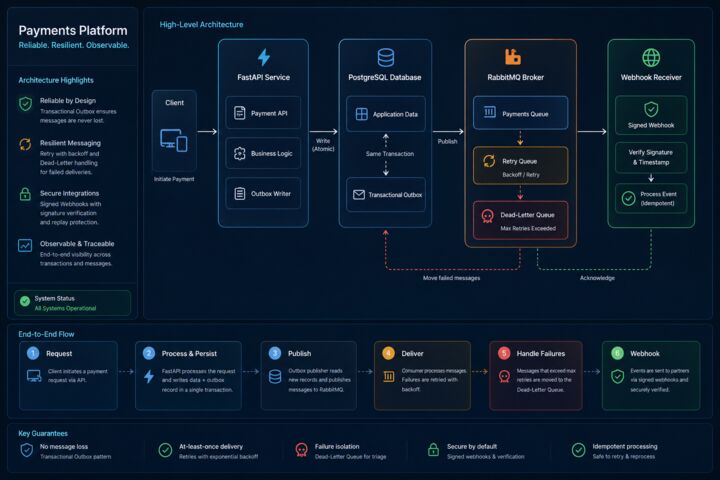Screen dimensions: 720x480
Task: Click the Request step monitor icon
Action: pyautogui.click(x=34, y=376)
